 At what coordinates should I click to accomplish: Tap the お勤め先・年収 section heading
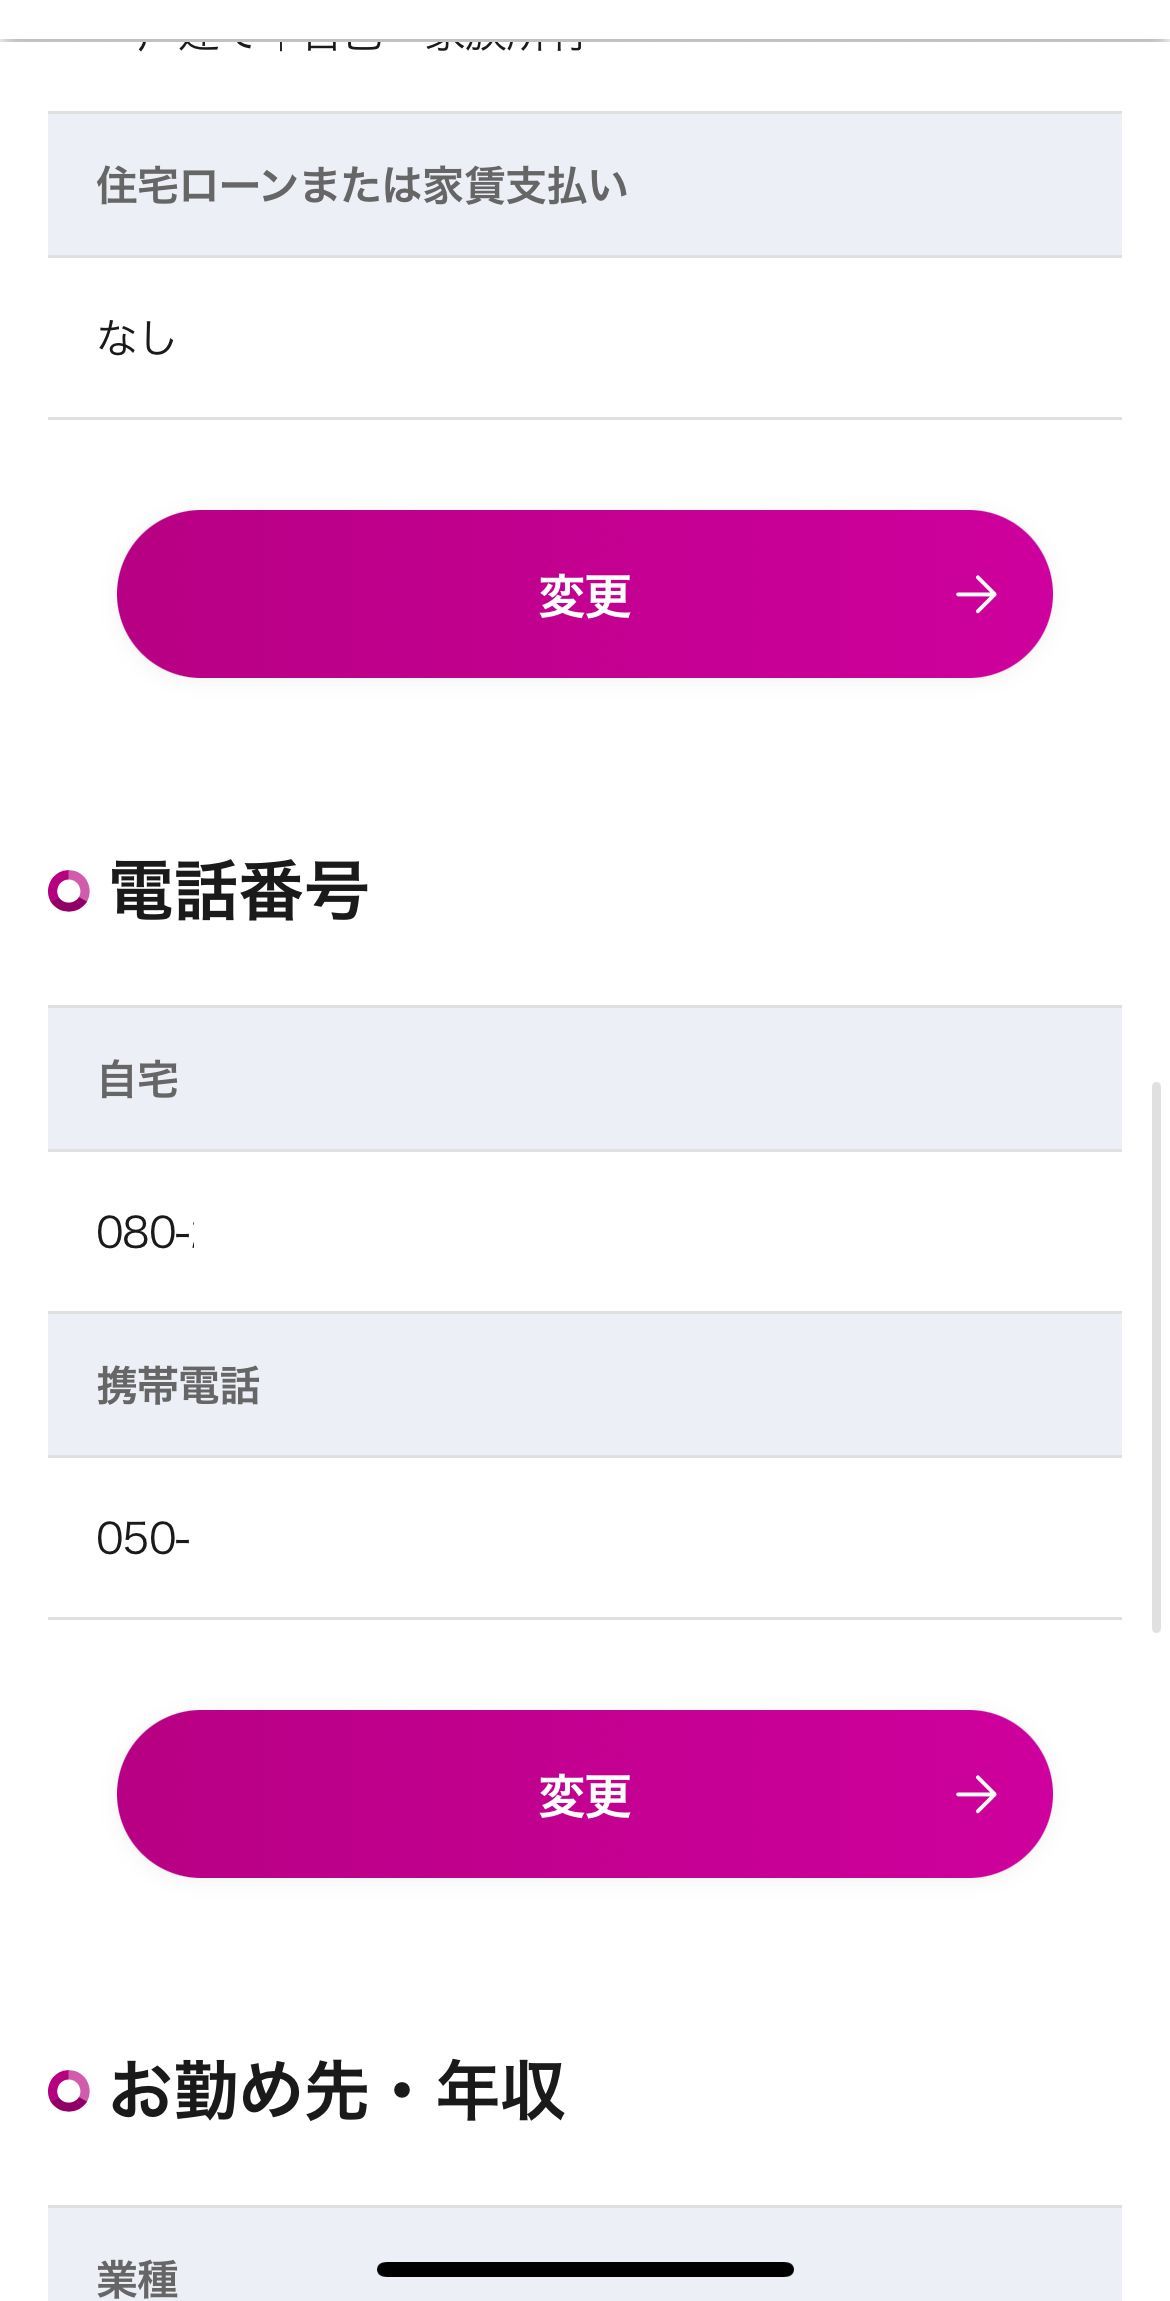click(336, 2090)
